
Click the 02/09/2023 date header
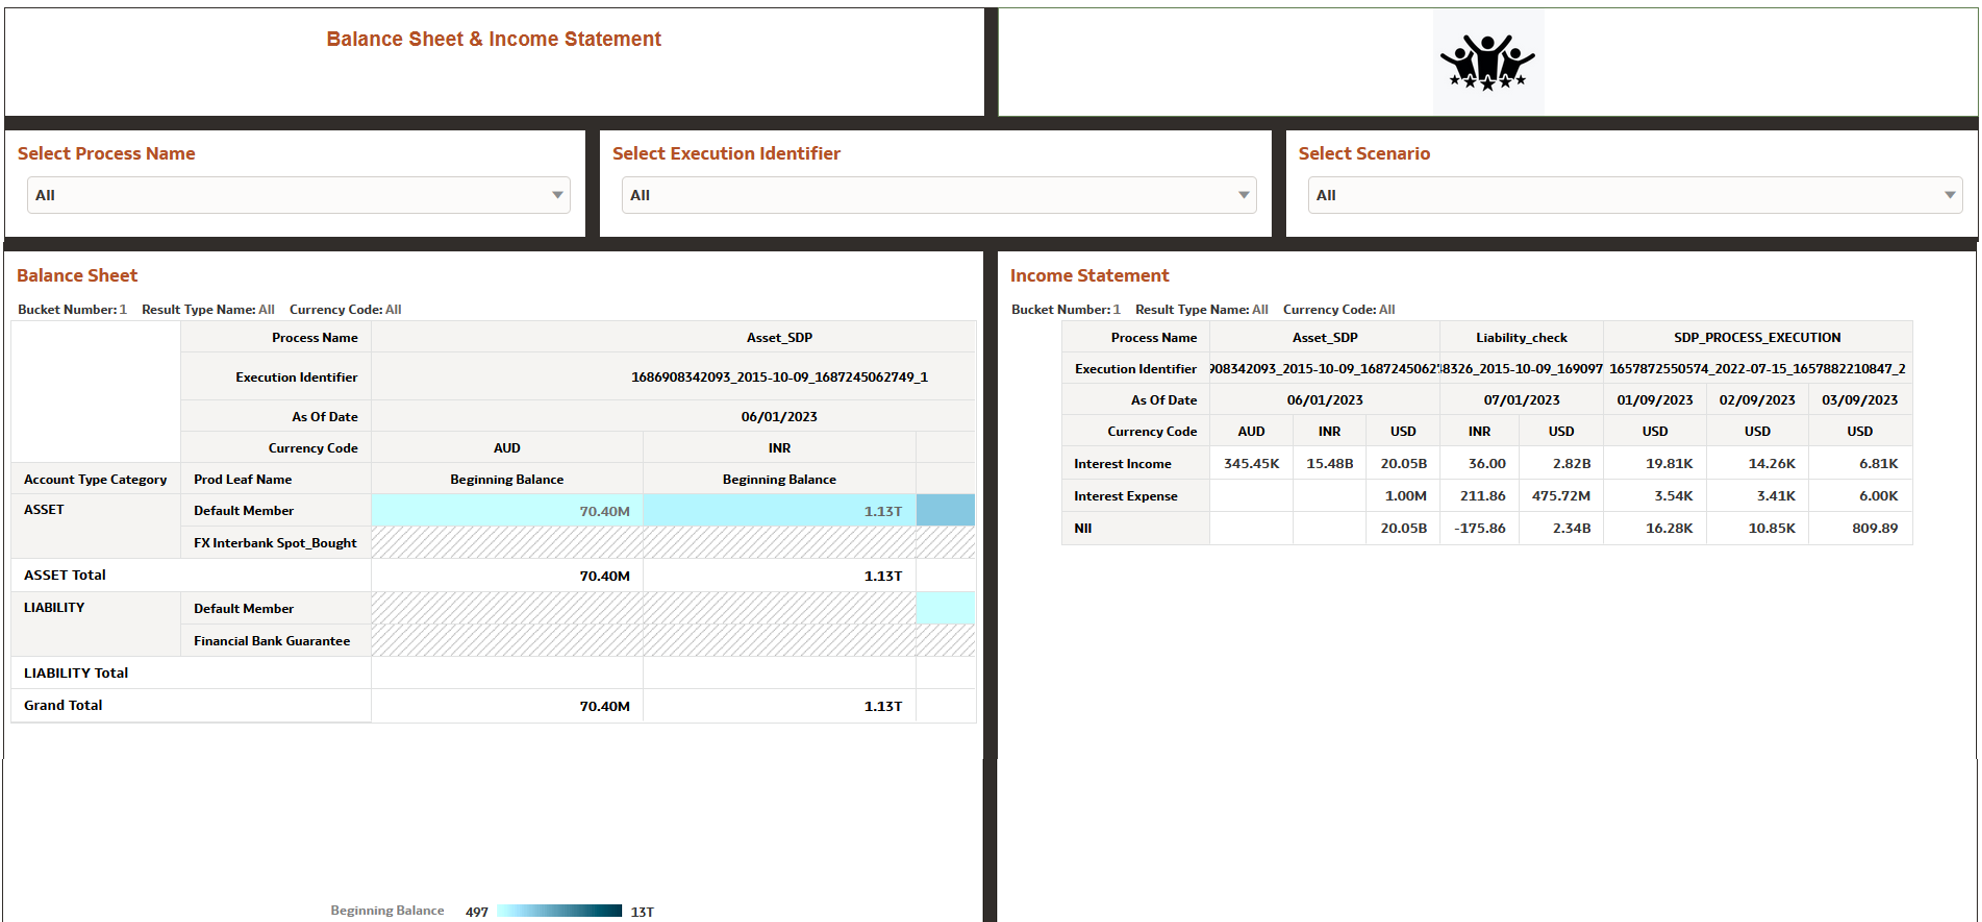coord(1757,400)
